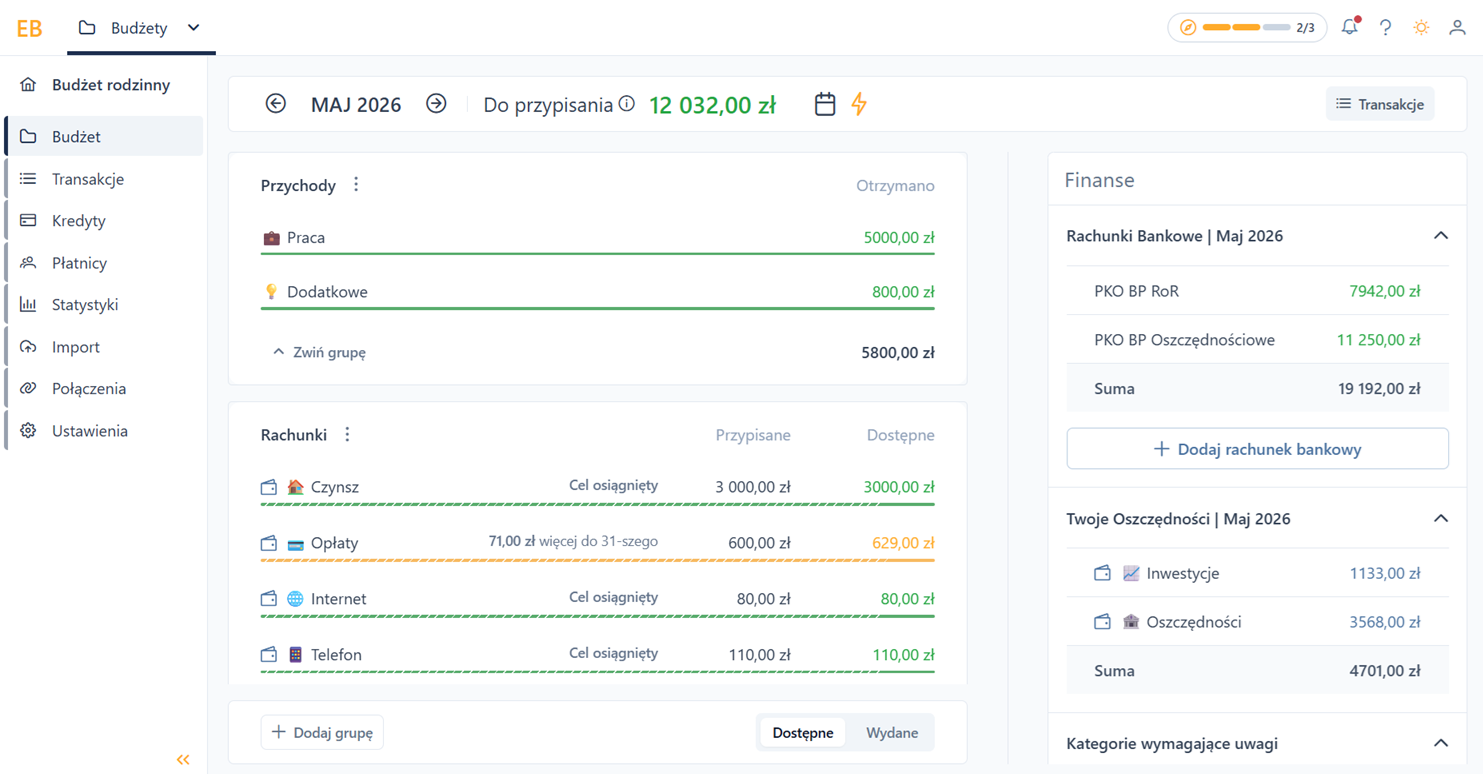Open Rachunki group options menu

347,435
